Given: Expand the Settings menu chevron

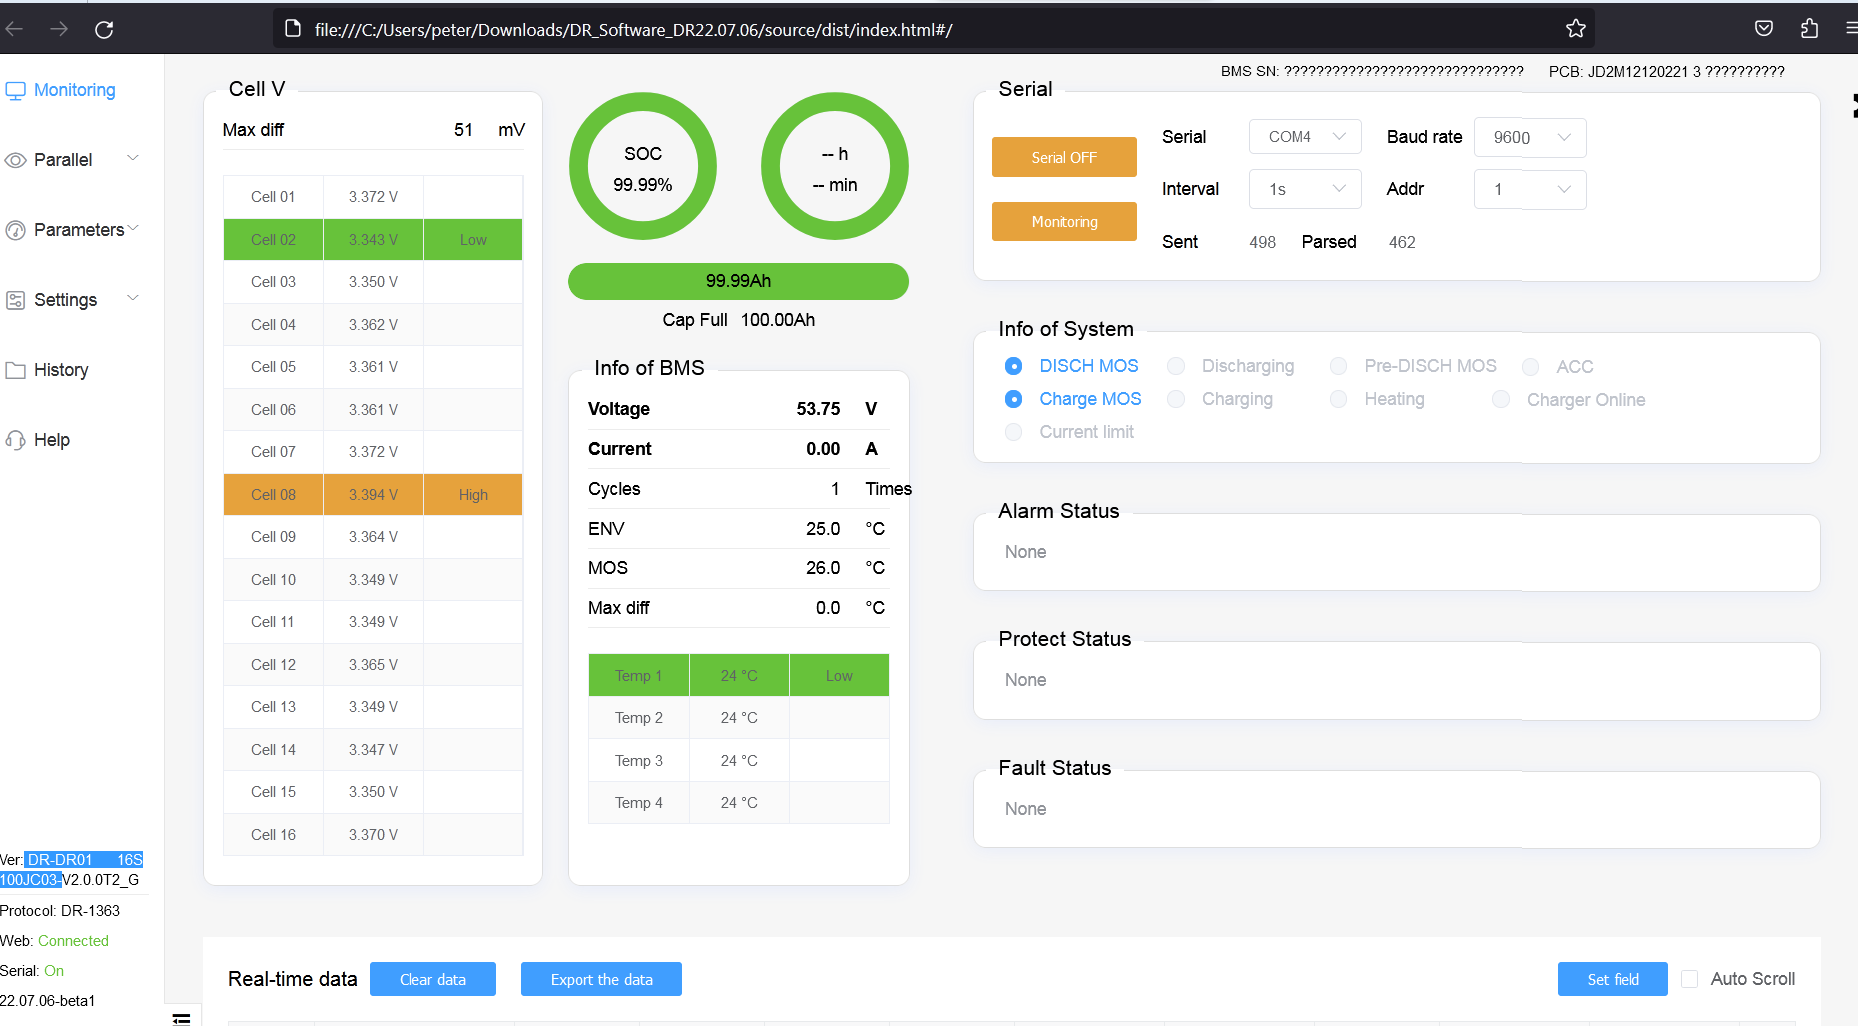Looking at the screenshot, I should pos(133,299).
